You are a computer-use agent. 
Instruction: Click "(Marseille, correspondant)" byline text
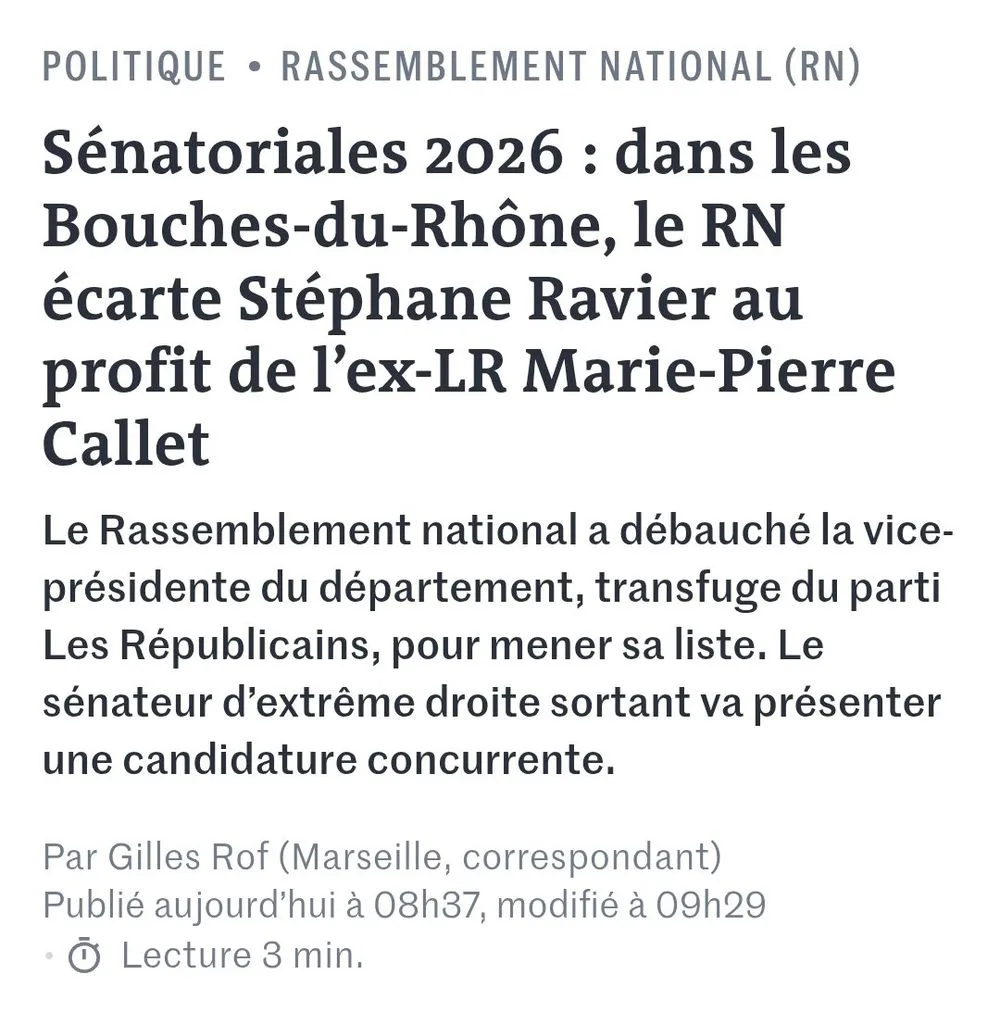[x=500, y=857]
